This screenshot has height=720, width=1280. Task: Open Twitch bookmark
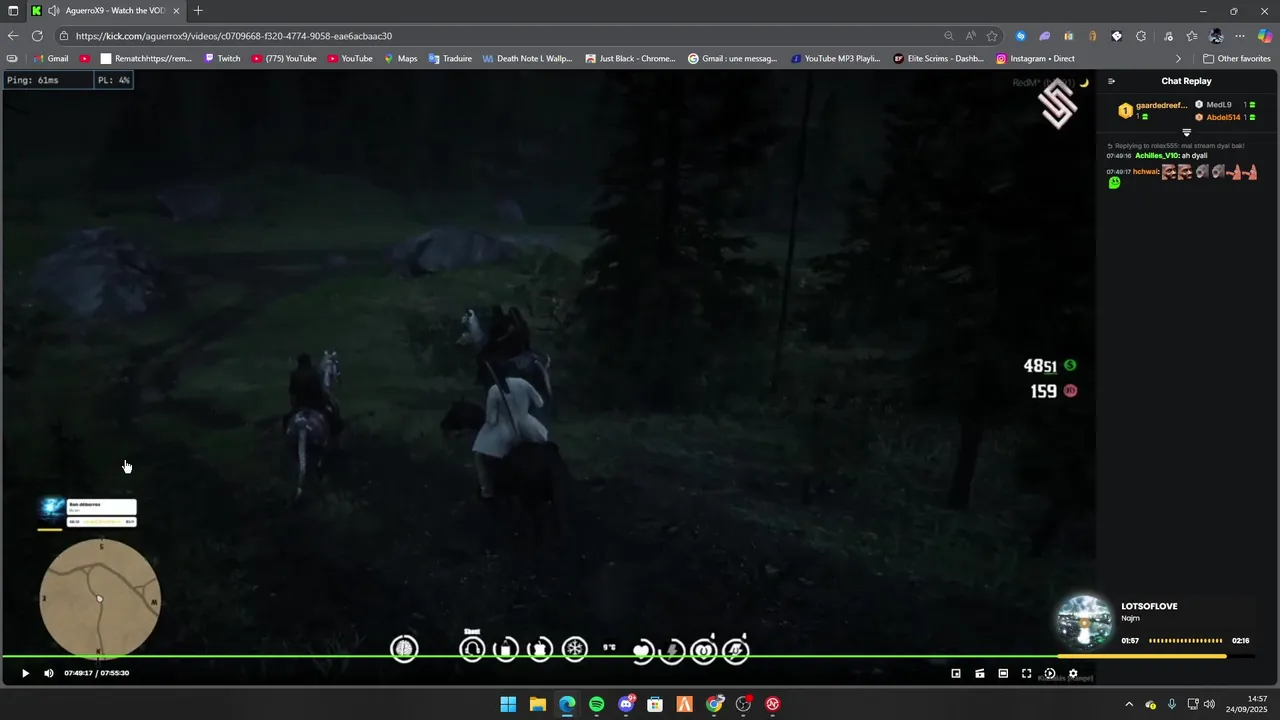click(222, 59)
